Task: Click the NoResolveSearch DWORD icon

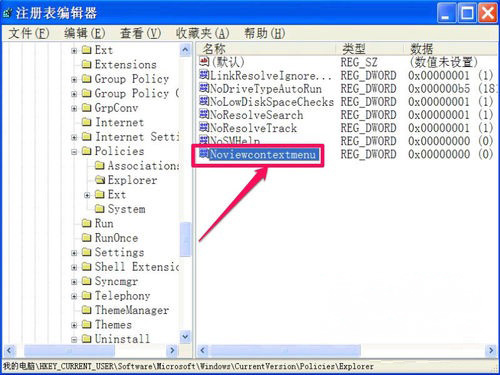Action: coord(204,114)
